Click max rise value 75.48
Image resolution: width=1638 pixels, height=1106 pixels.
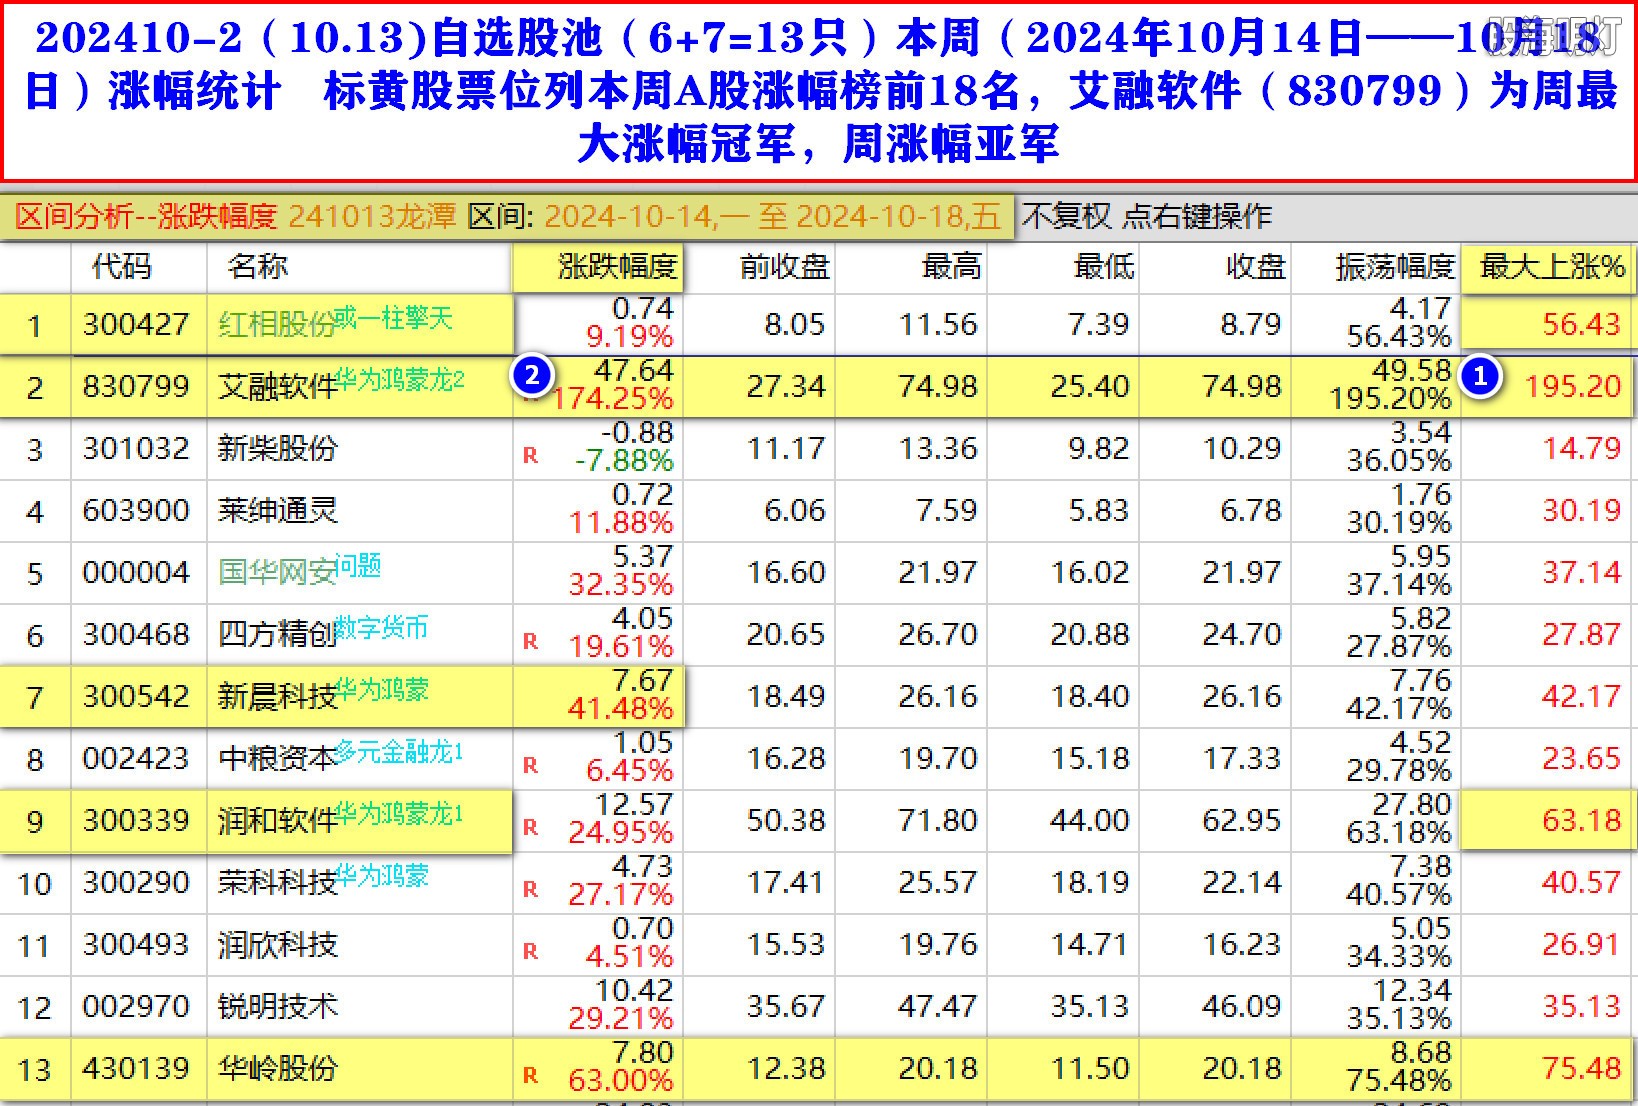1581,1069
